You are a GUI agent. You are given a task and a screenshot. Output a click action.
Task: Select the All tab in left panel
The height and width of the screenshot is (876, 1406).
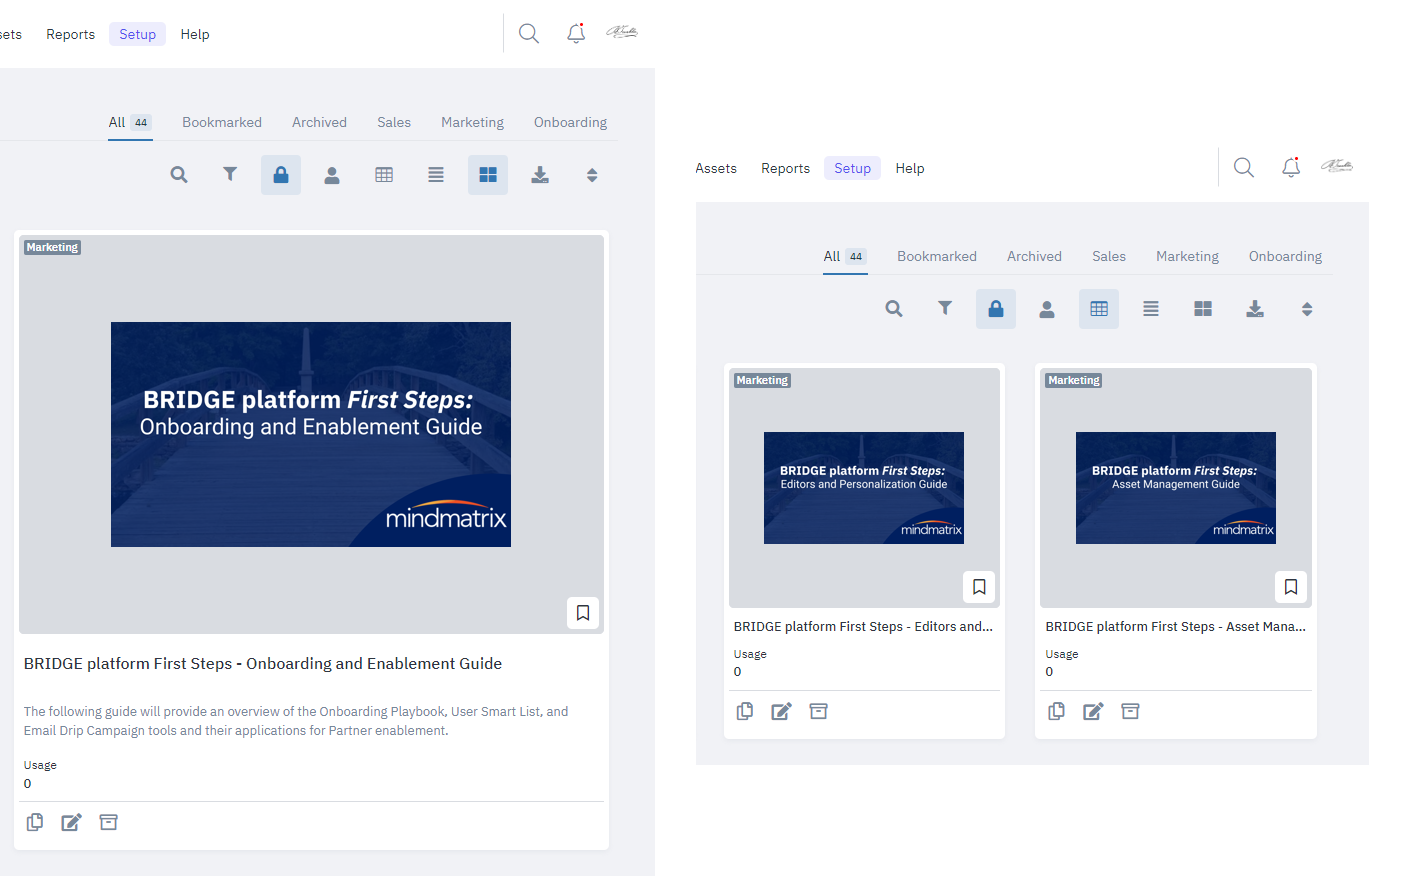point(130,122)
